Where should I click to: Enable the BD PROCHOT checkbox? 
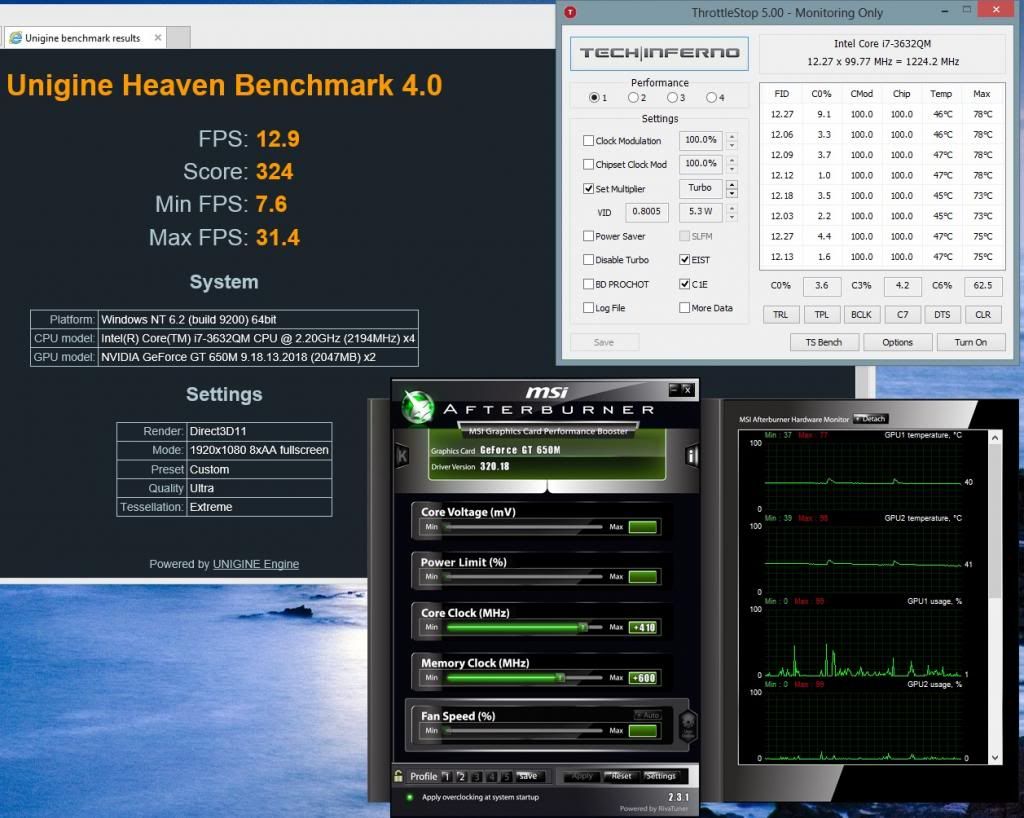pos(588,284)
